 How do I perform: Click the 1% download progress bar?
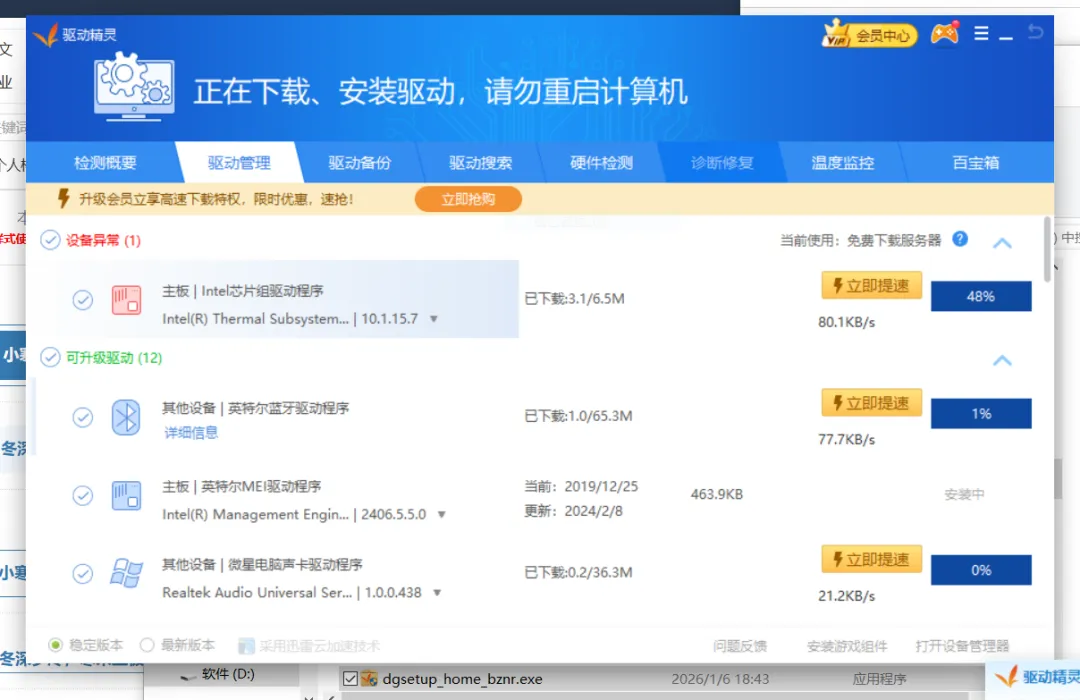[x=981, y=413]
